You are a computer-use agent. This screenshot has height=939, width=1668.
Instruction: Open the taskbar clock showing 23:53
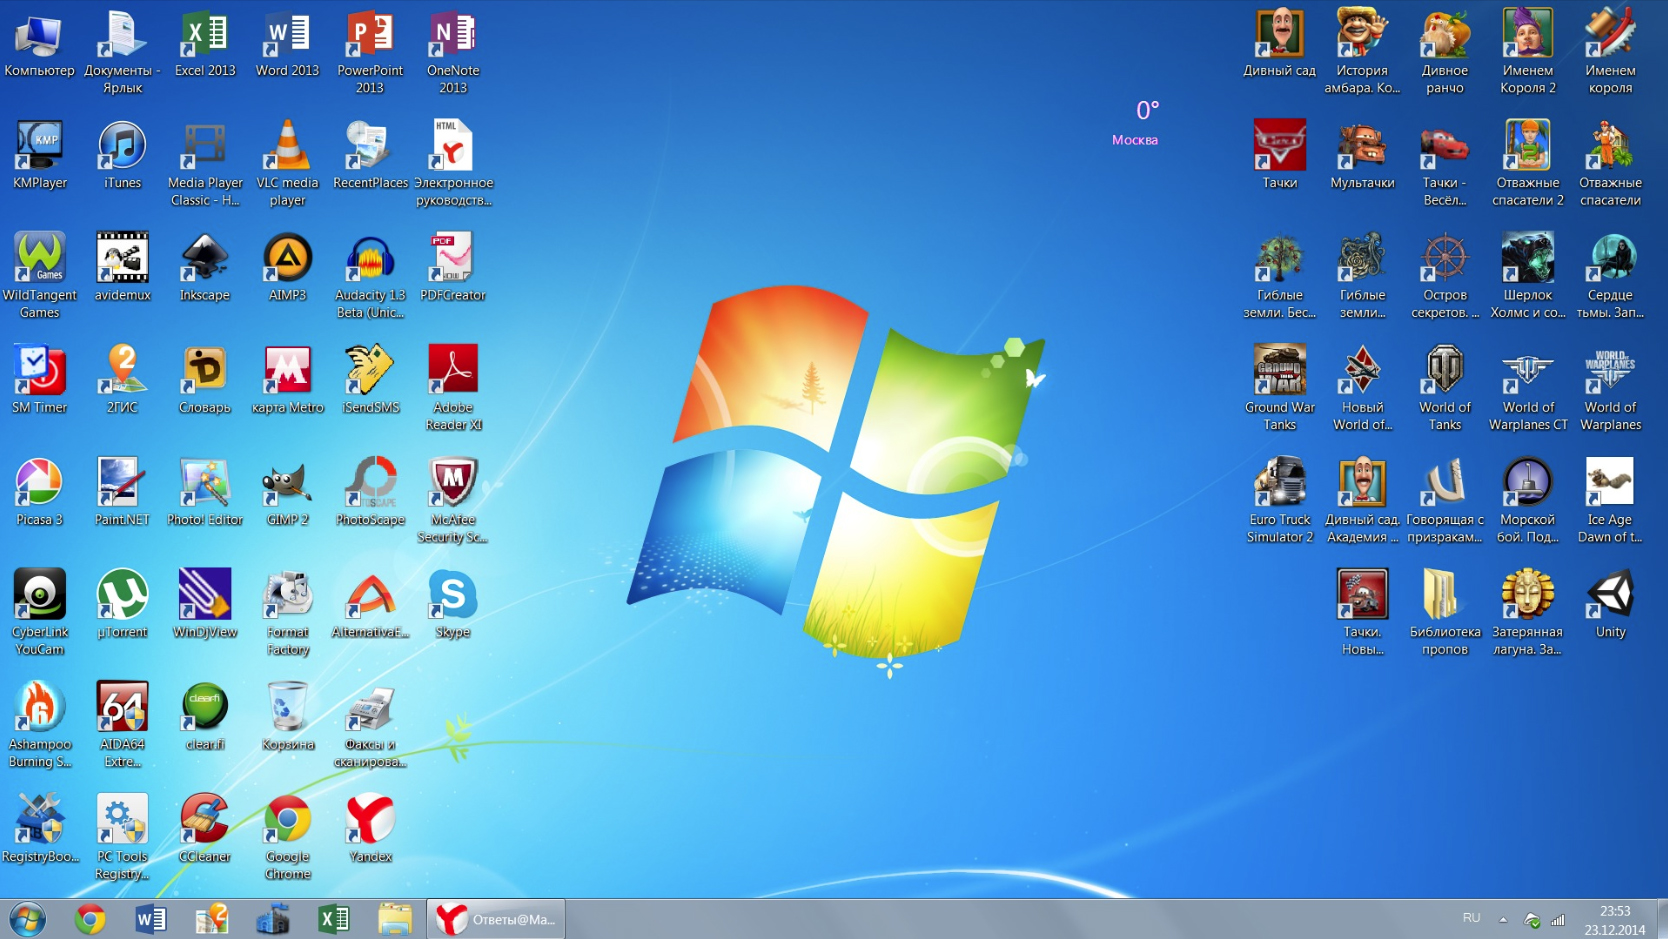pyautogui.click(x=1614, y=920)
